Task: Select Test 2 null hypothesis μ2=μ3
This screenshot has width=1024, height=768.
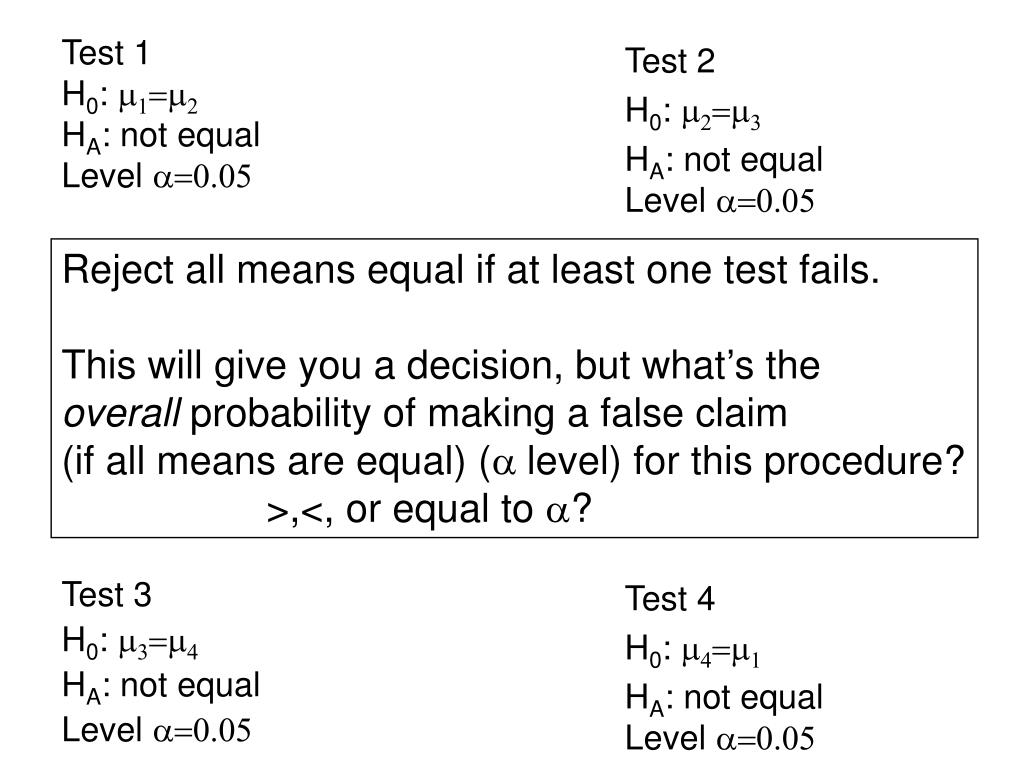Action: tap(693, 113)
